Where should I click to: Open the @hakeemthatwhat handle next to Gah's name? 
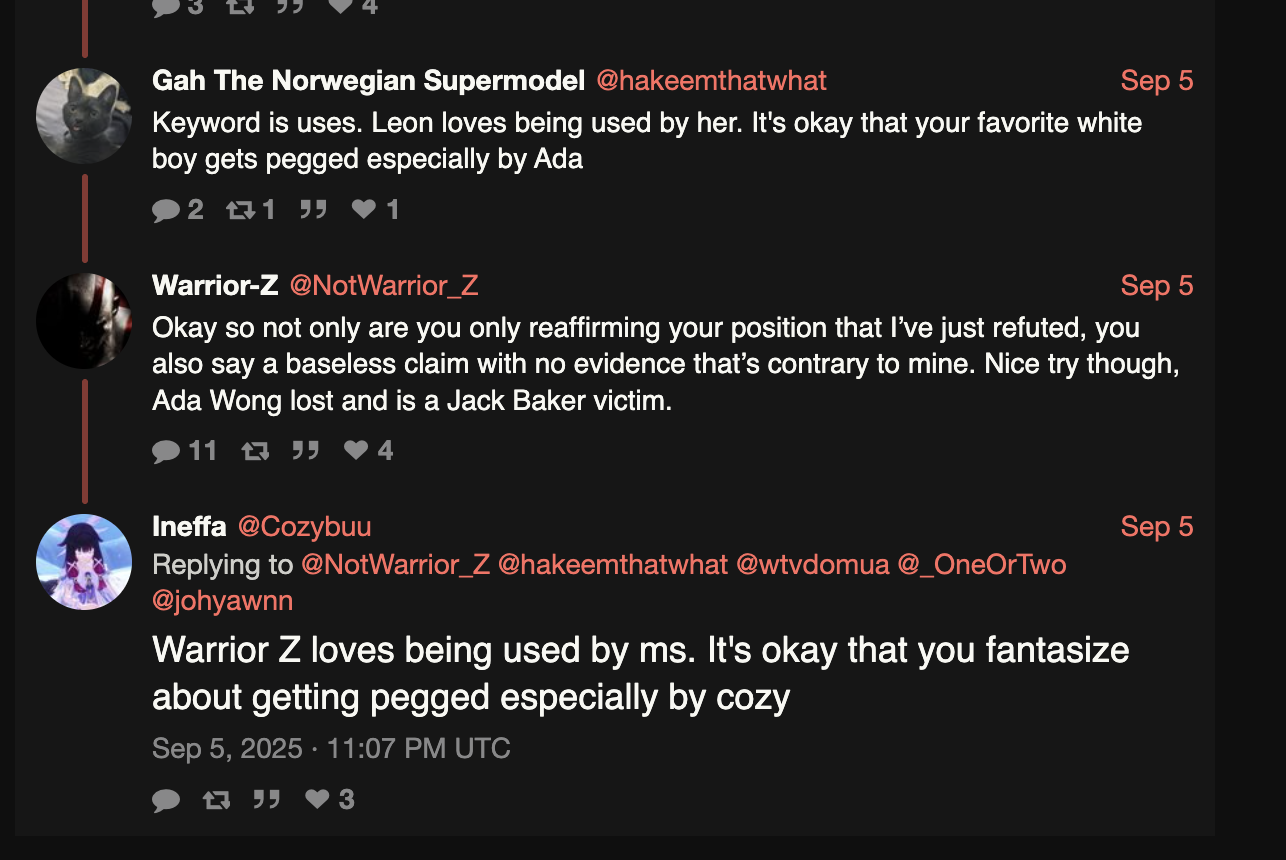click(711, 81)
